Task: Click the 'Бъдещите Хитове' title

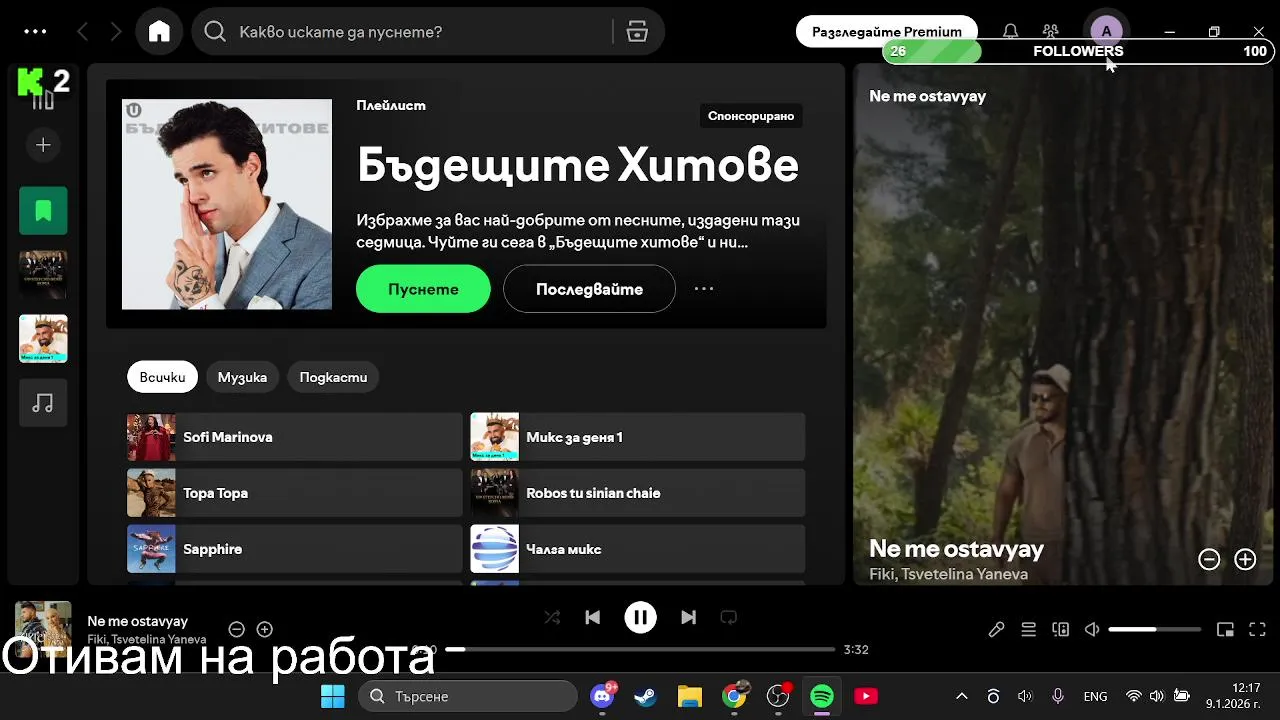Action: pos(578,165)
